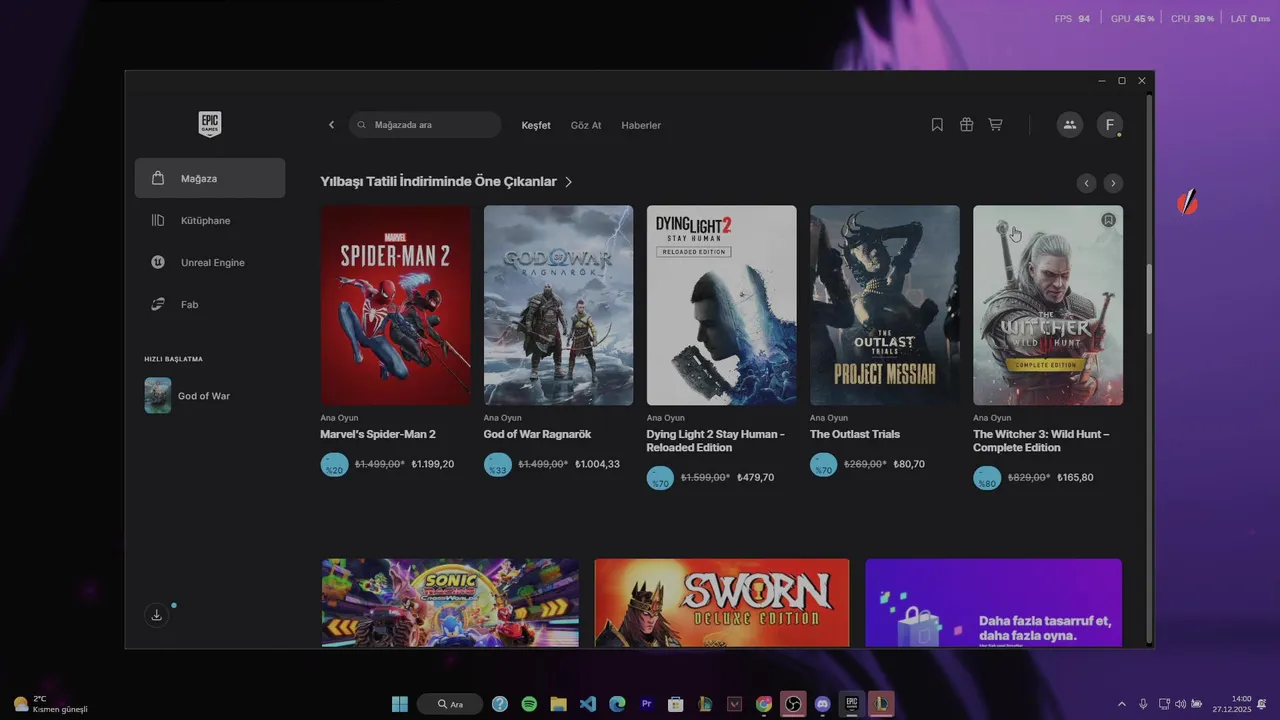The image size is (1280, 720).
Task: Expand Yılbaşı Tatili İndiriminde Öne Çıkanlar heading
Action: coord(446,182)
